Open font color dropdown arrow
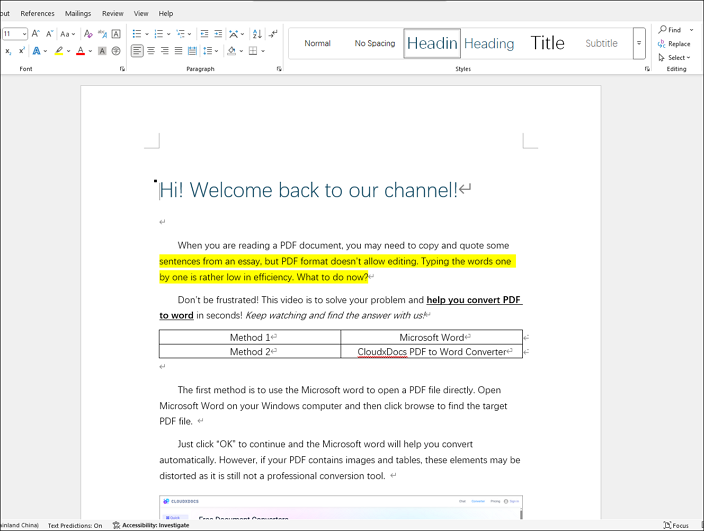 tap(90, 51)
